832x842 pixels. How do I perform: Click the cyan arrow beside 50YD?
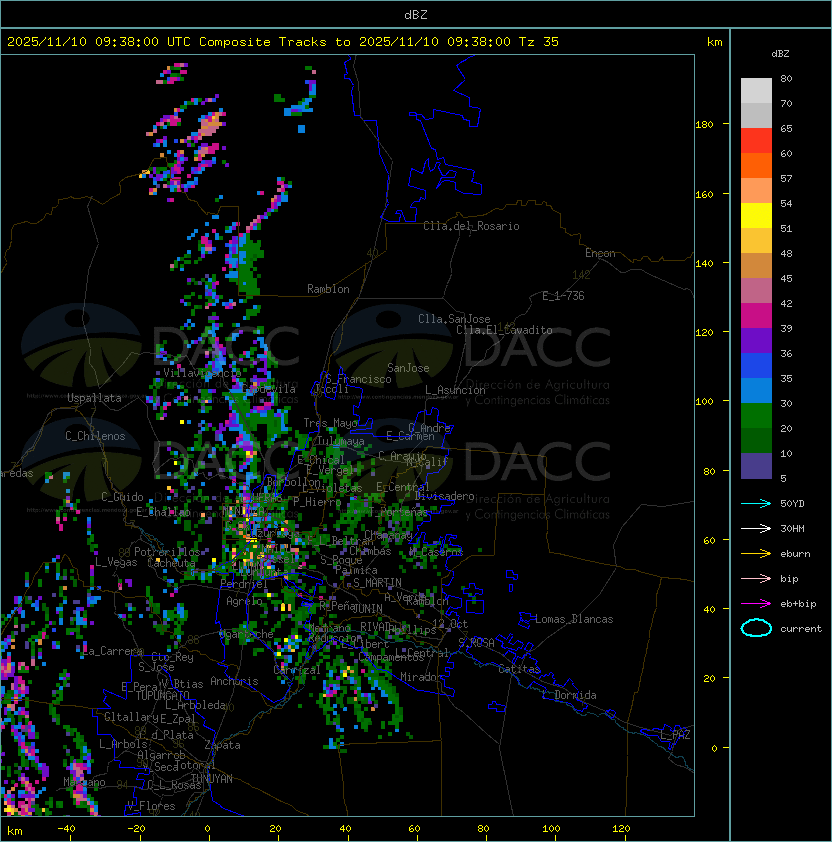coord(756,503)
